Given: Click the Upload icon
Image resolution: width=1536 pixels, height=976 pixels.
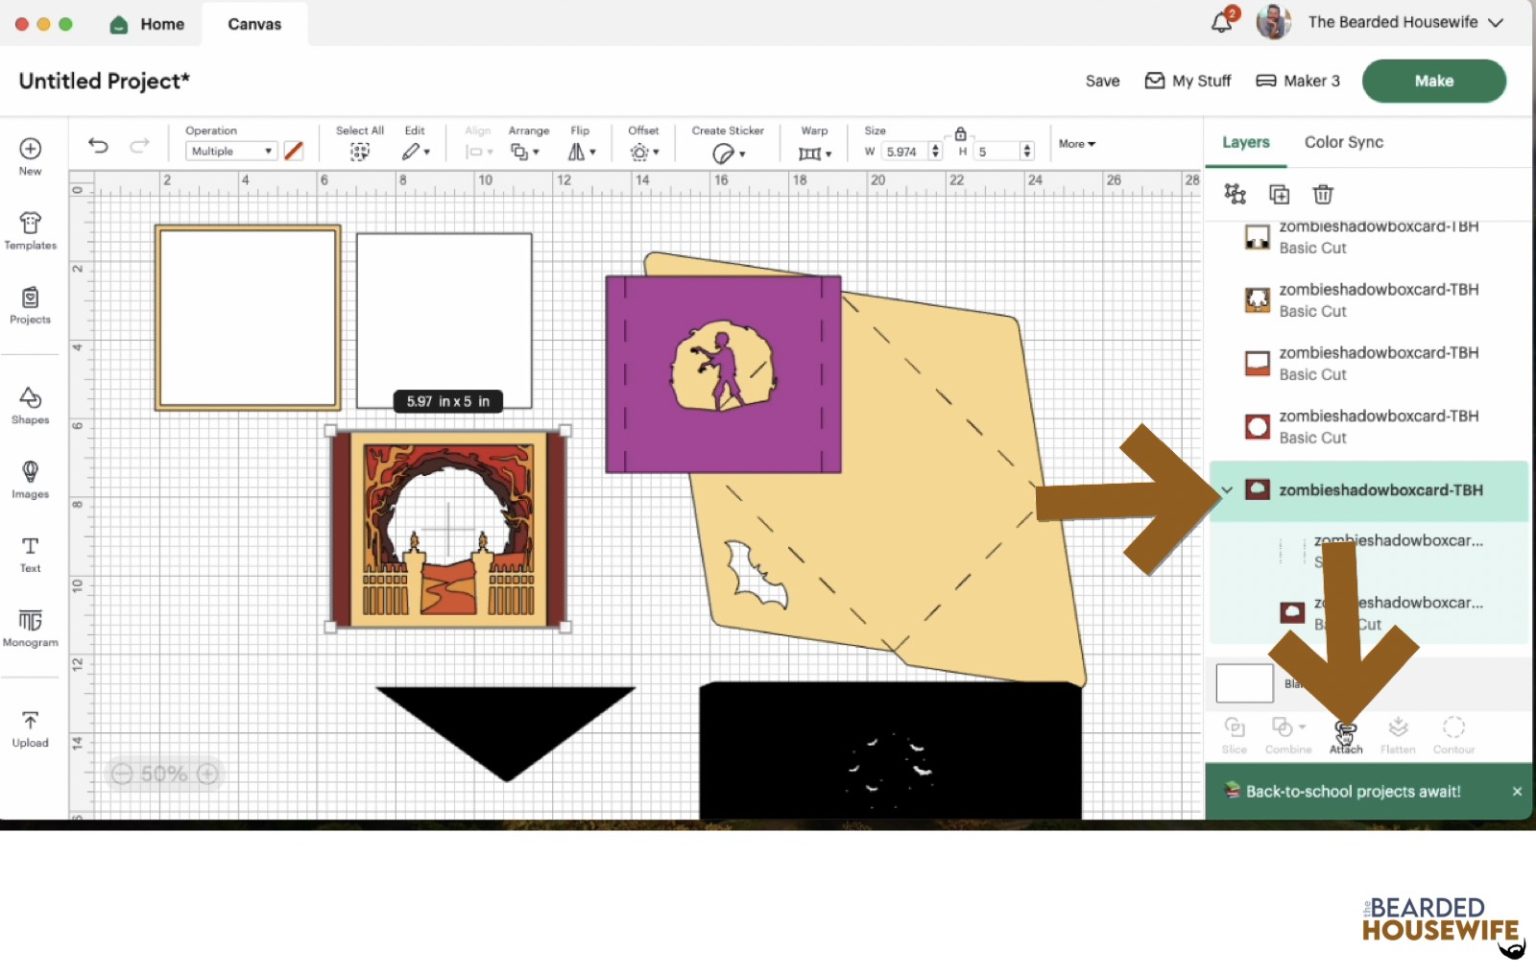Looking at the screenshot, I should click(30, 728).
